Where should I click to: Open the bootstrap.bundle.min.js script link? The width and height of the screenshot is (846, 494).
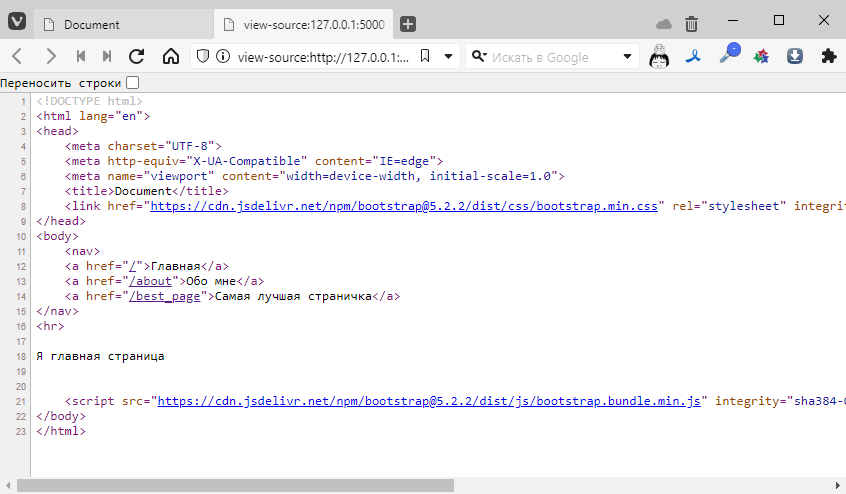pyautogui.click(x=428, y=401)
